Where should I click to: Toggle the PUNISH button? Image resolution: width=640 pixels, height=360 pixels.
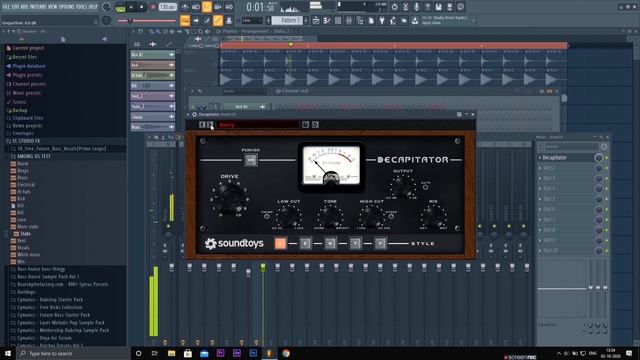(x=251, y=160)
